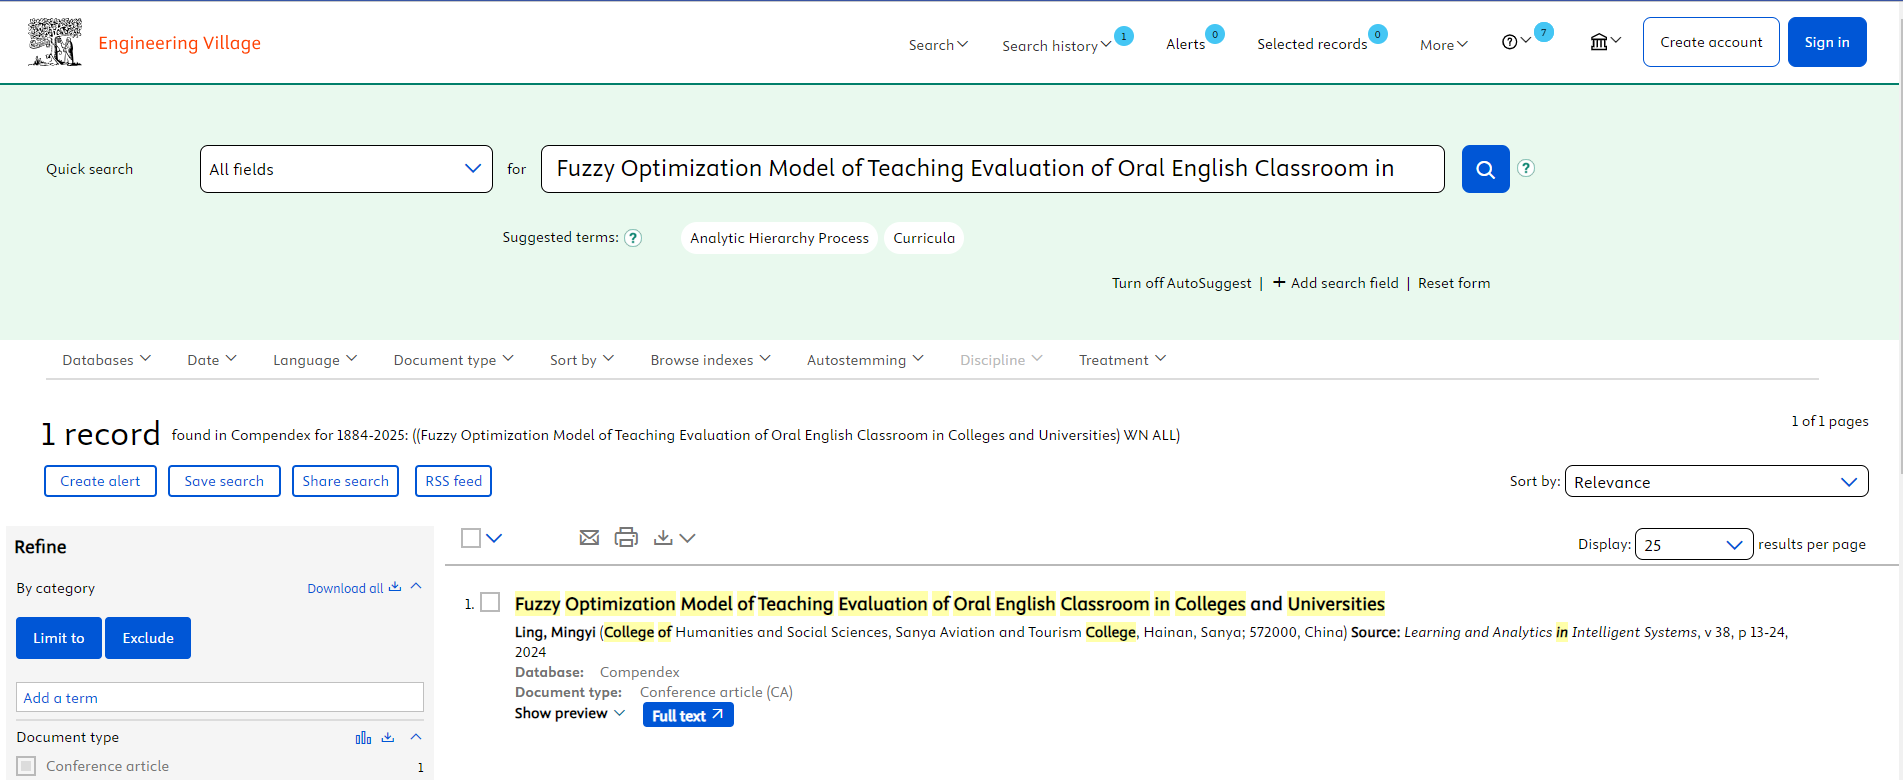Expand download format chevron
The width and height of the screenshot is (1903, 780).
pyautogui.click(x=687, y=538)
